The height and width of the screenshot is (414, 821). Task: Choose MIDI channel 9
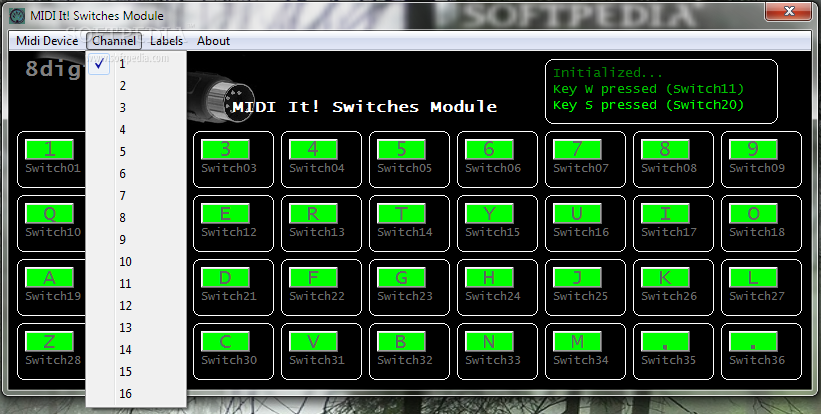pyautogui.click(x=136, y=240)
